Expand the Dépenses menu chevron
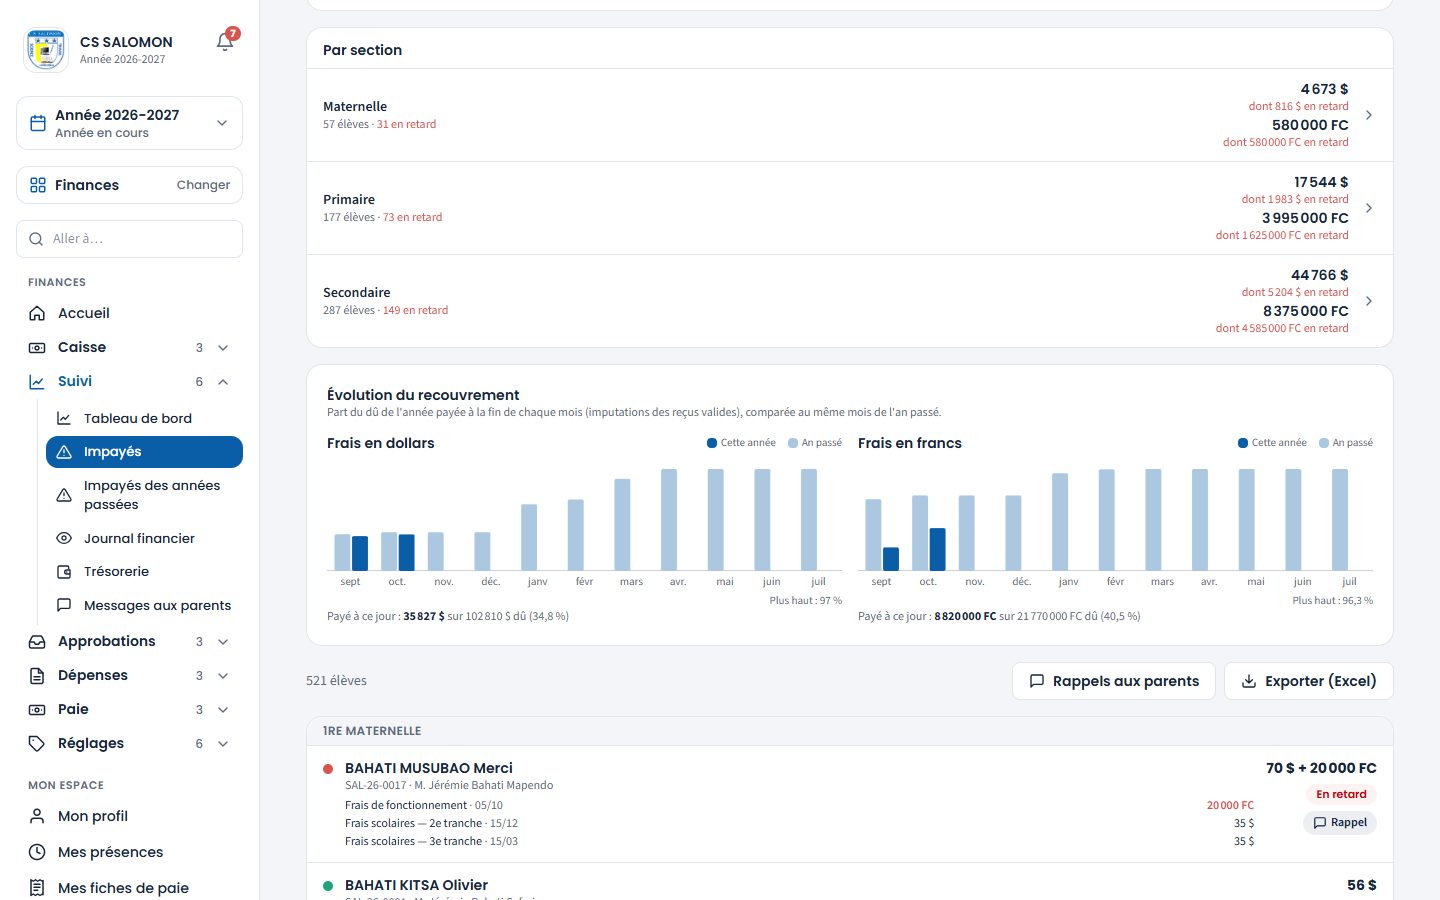 pyautogui.click(x=223, y=675)
